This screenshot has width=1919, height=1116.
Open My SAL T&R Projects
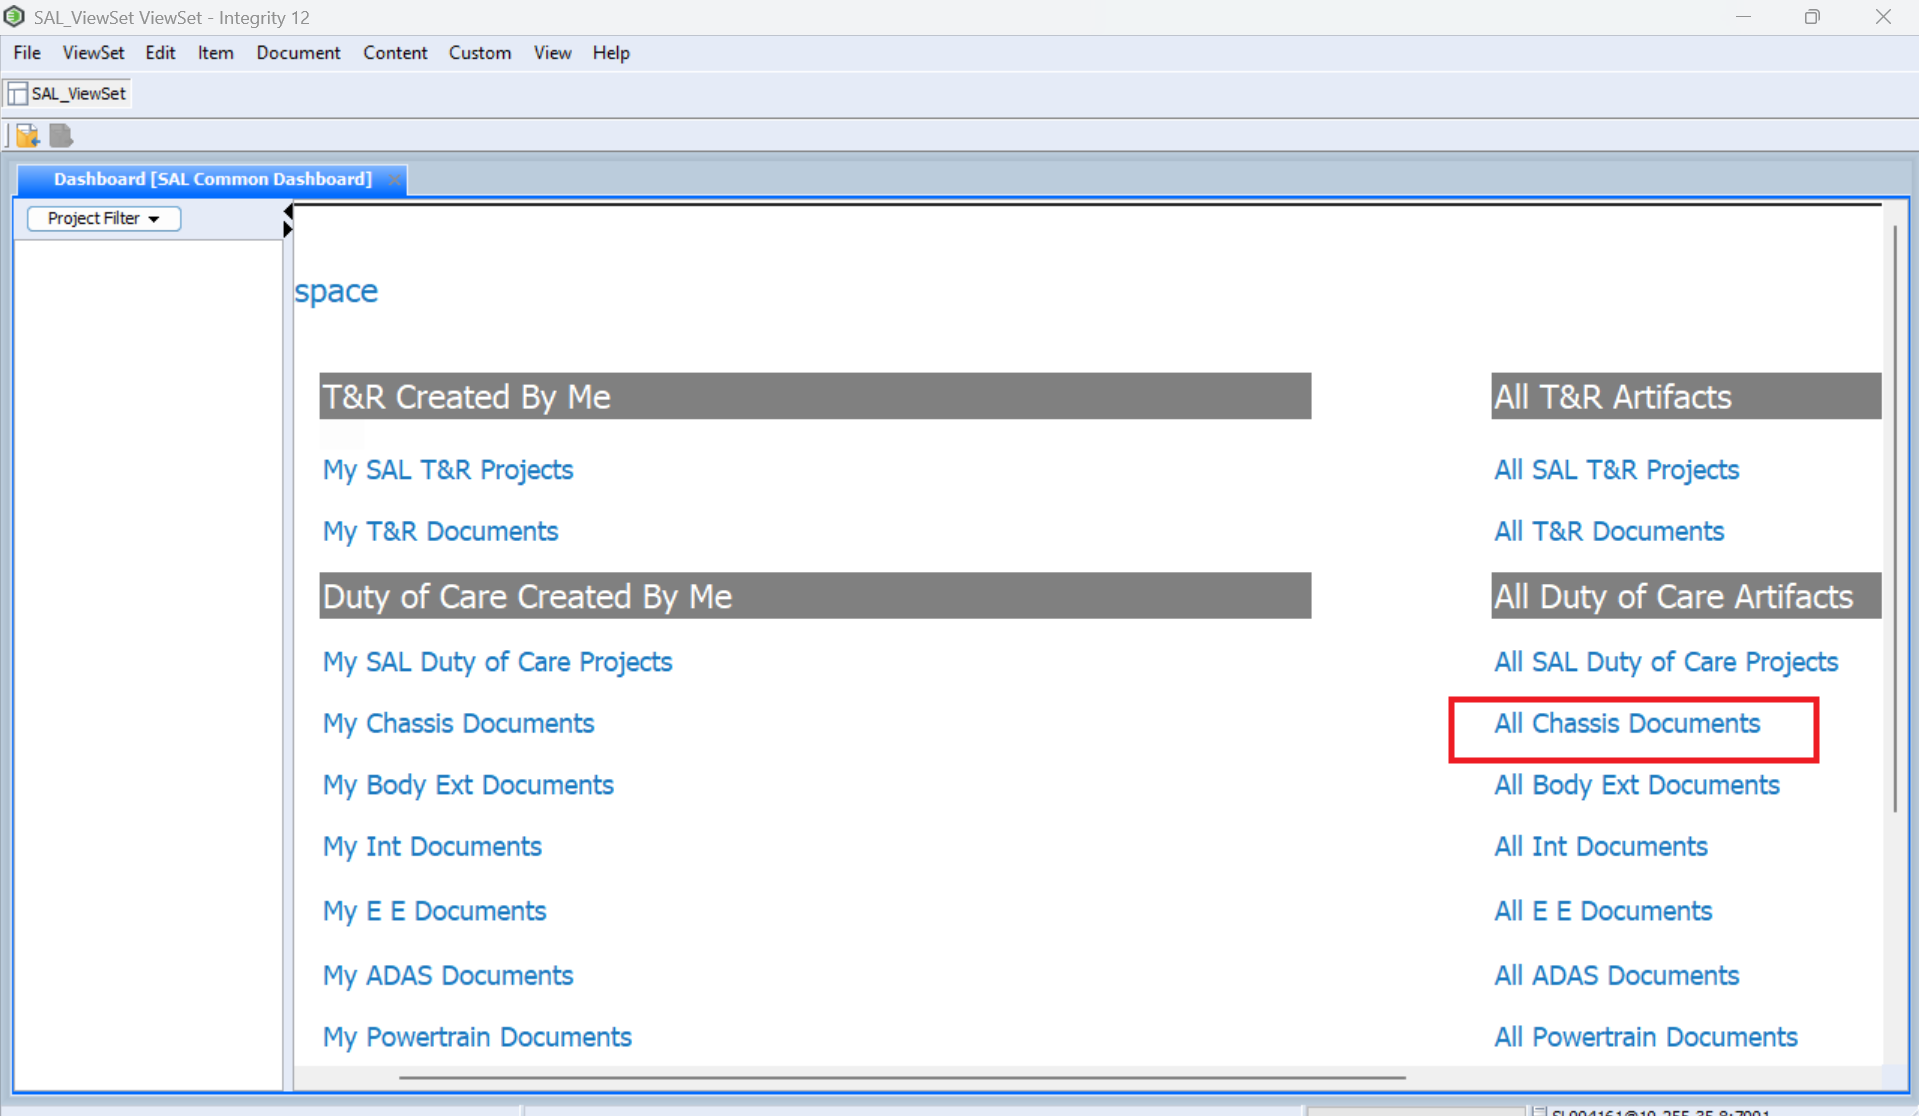click(x=447, y=470)
